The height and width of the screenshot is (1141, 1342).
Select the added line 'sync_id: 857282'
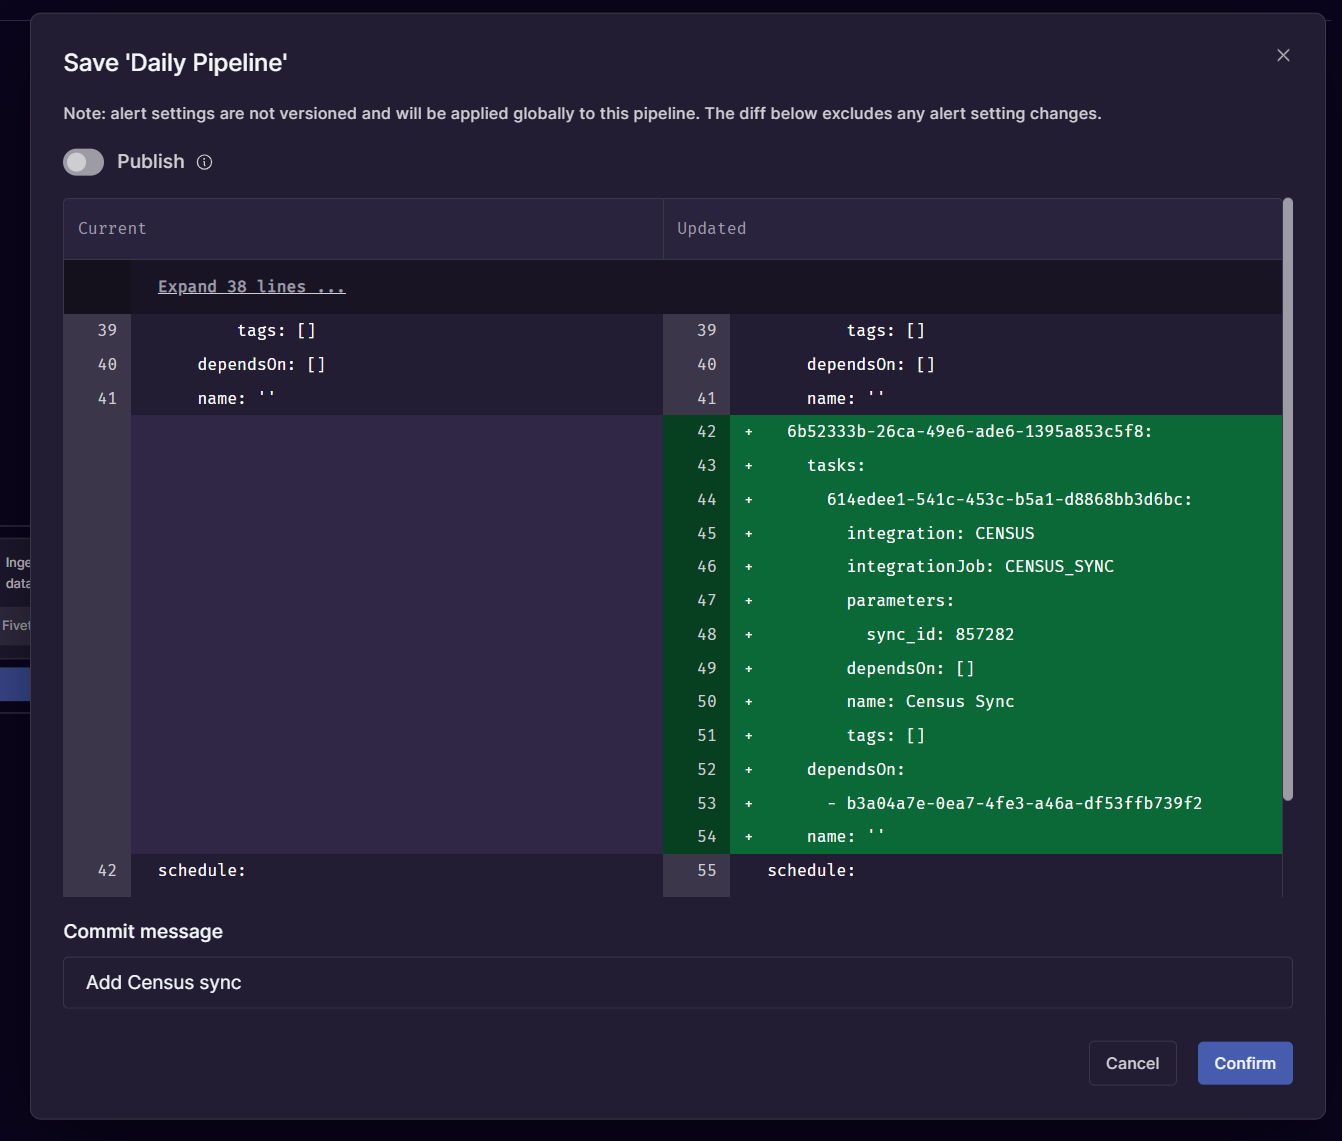point(940,634)
